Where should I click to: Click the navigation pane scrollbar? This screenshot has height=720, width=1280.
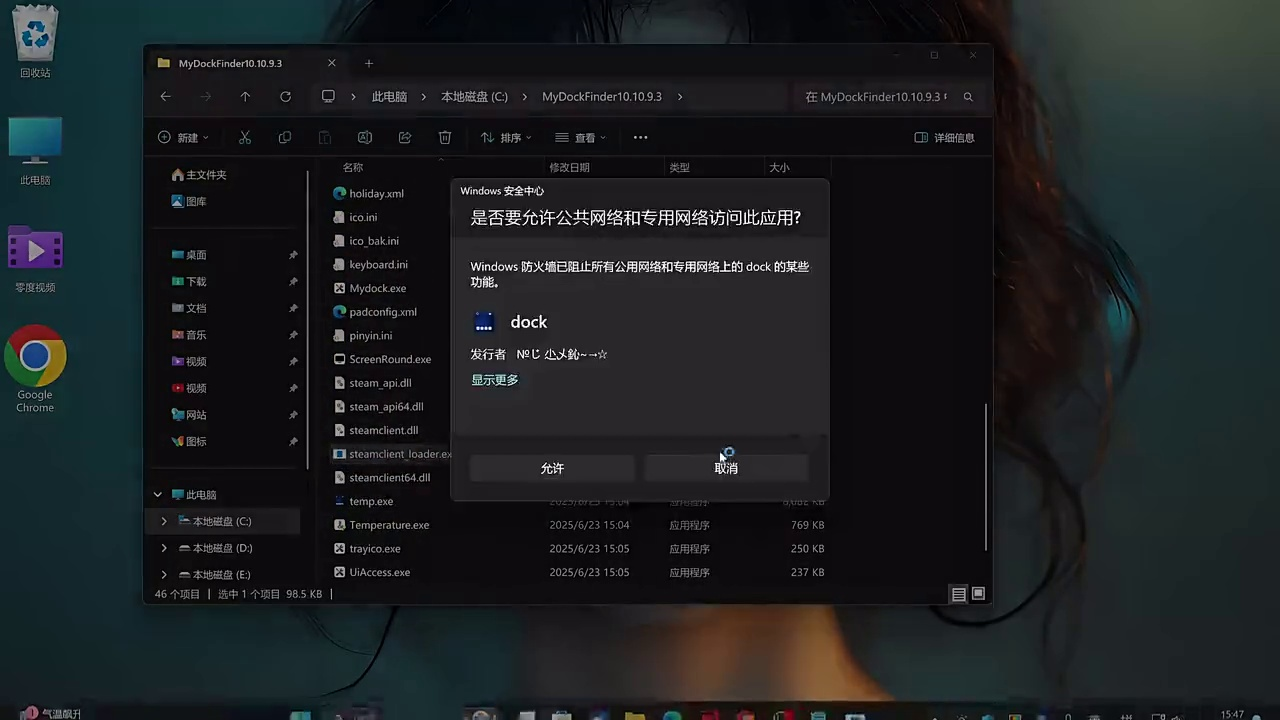tap(308, 318)
